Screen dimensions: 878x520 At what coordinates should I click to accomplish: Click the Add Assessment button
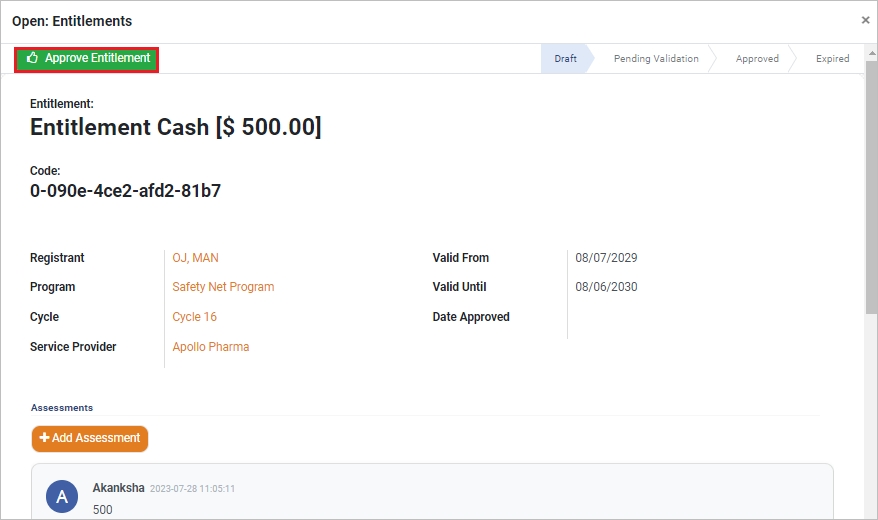pyautogui.click(x=90, y=438)
